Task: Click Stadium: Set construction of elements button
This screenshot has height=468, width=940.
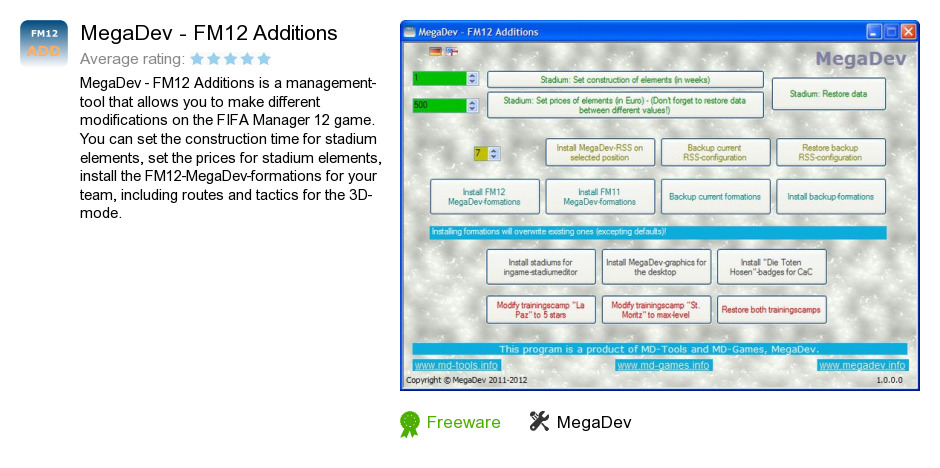Action: pos(625,80)
